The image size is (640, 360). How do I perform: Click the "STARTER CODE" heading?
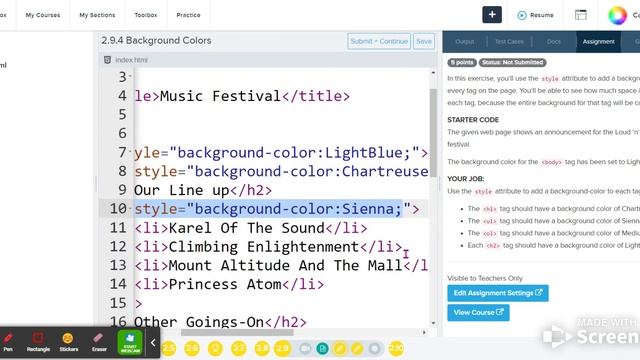tap(473, 120)
